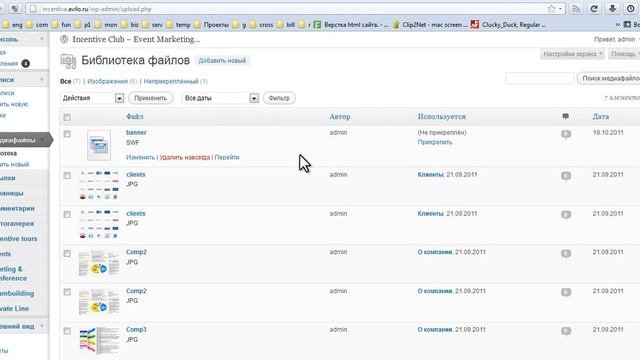Open the Clip2Net mac screen bookmark
Screen dimensions: 640x360
[x=430, y=25]
